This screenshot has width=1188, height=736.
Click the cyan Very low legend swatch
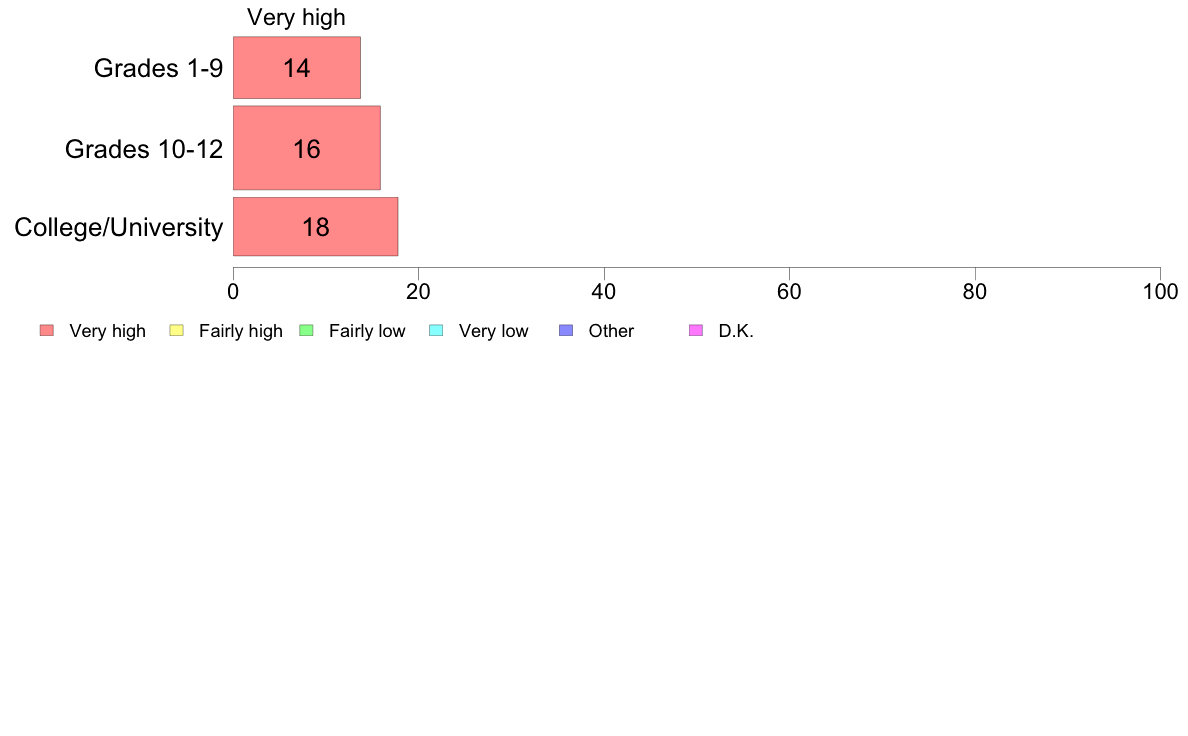(x=436, y=330)
